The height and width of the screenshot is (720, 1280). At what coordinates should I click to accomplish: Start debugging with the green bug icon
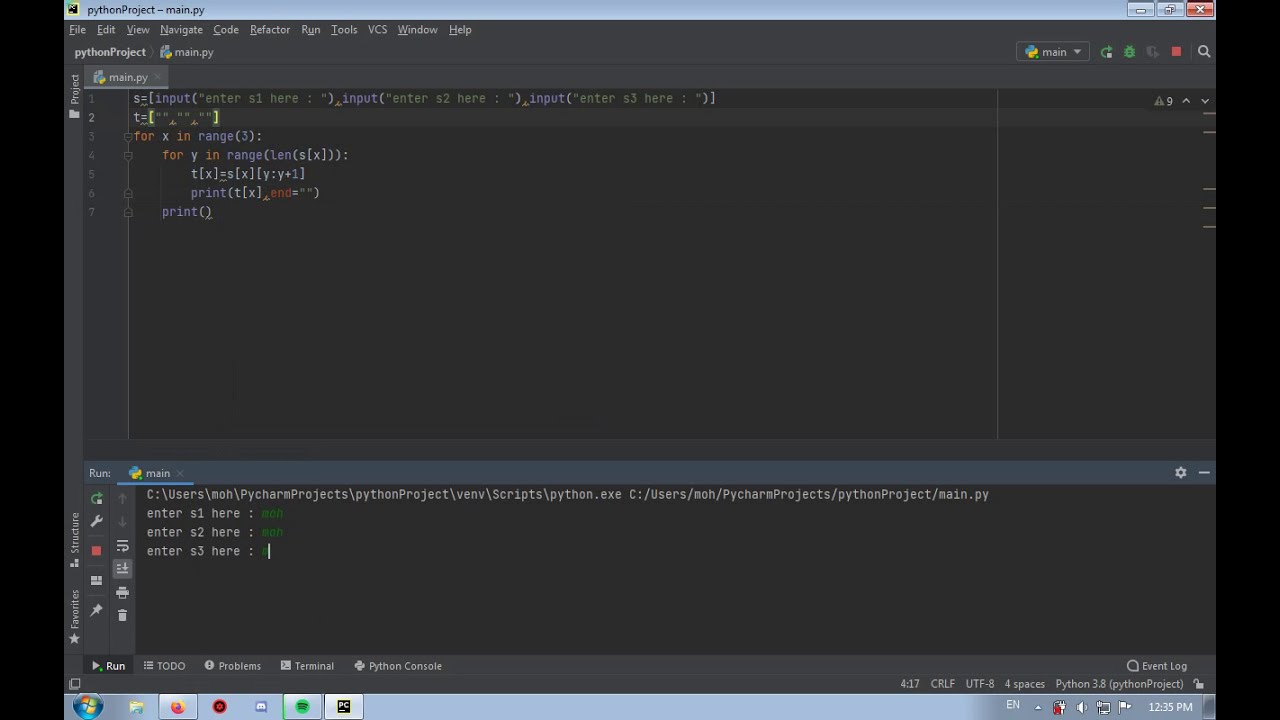(1129, 52)
